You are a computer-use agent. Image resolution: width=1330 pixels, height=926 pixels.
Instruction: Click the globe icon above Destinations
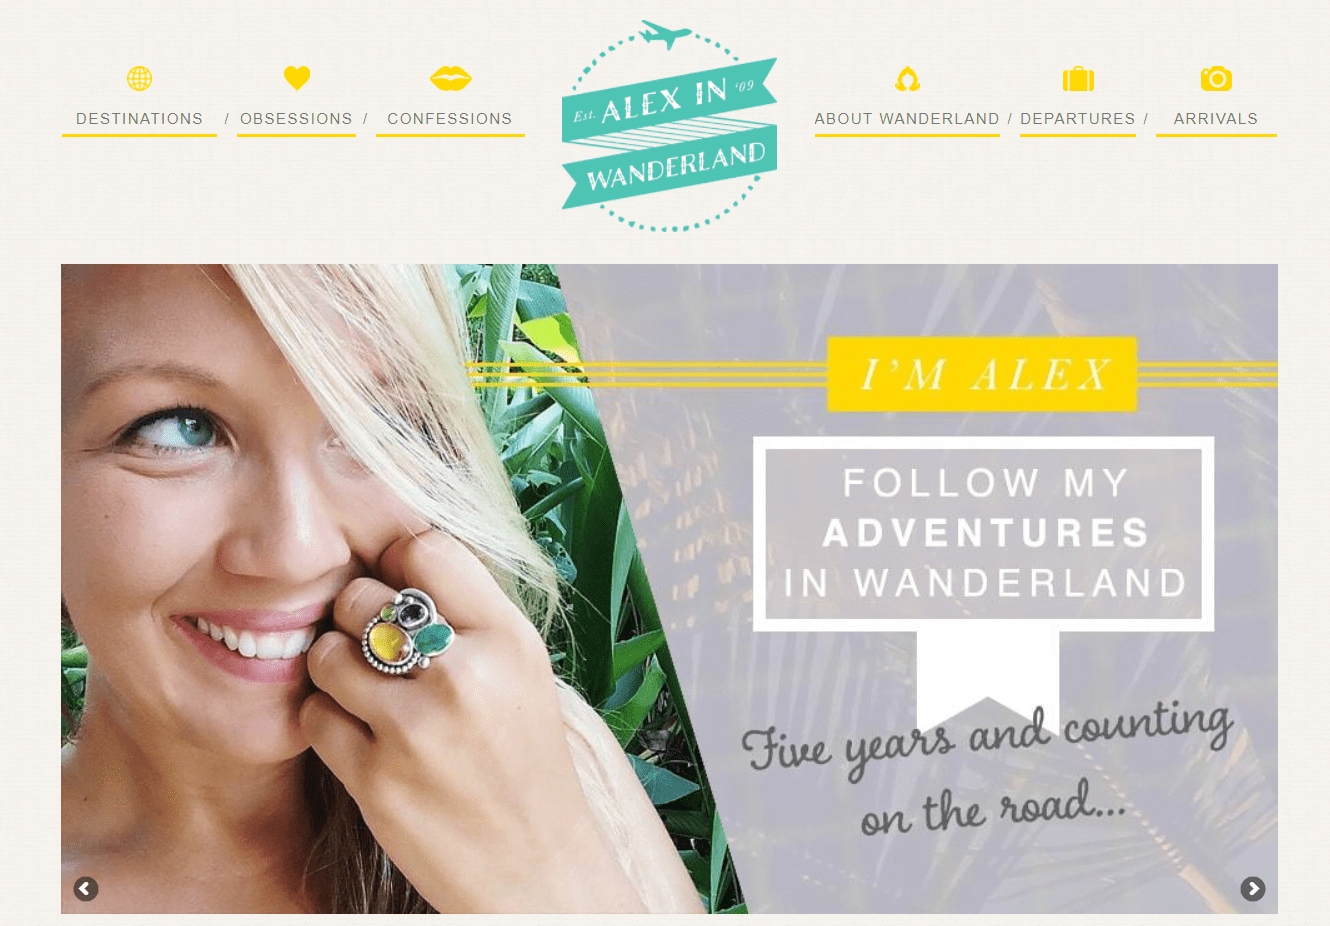(x=139, y=78)
